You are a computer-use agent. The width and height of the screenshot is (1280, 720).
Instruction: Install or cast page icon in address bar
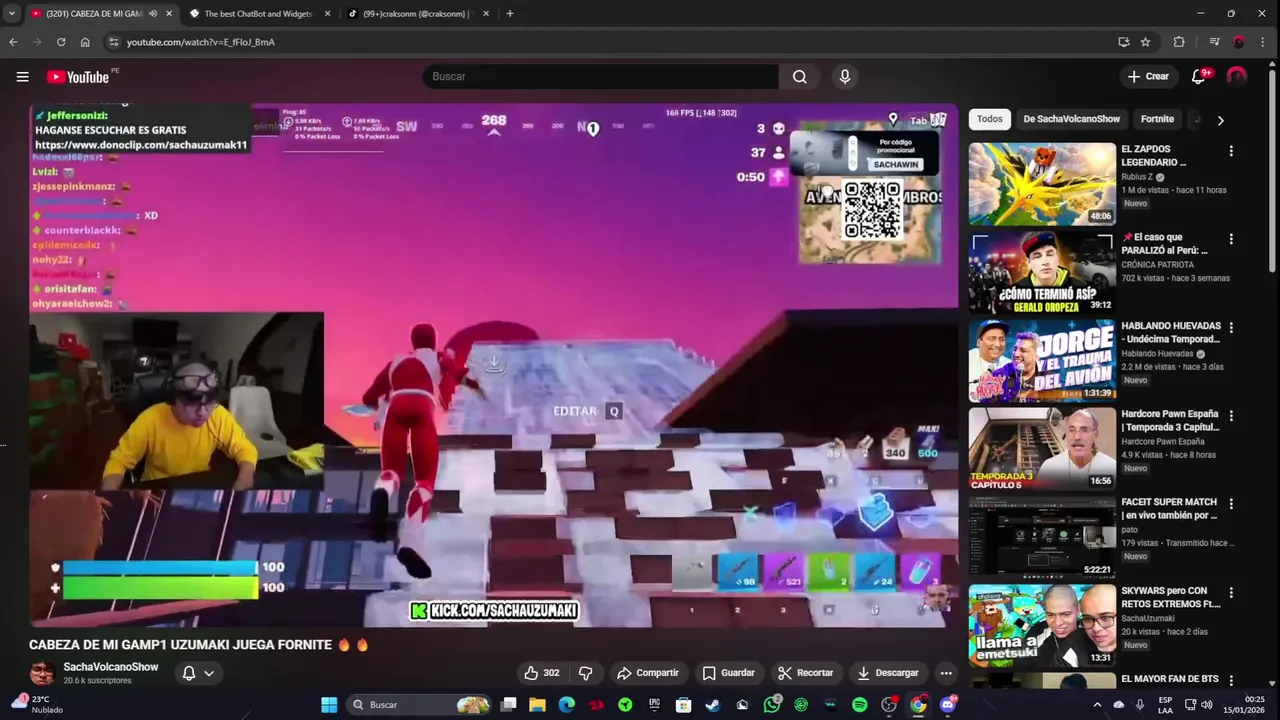click(x=1124, y=42)
